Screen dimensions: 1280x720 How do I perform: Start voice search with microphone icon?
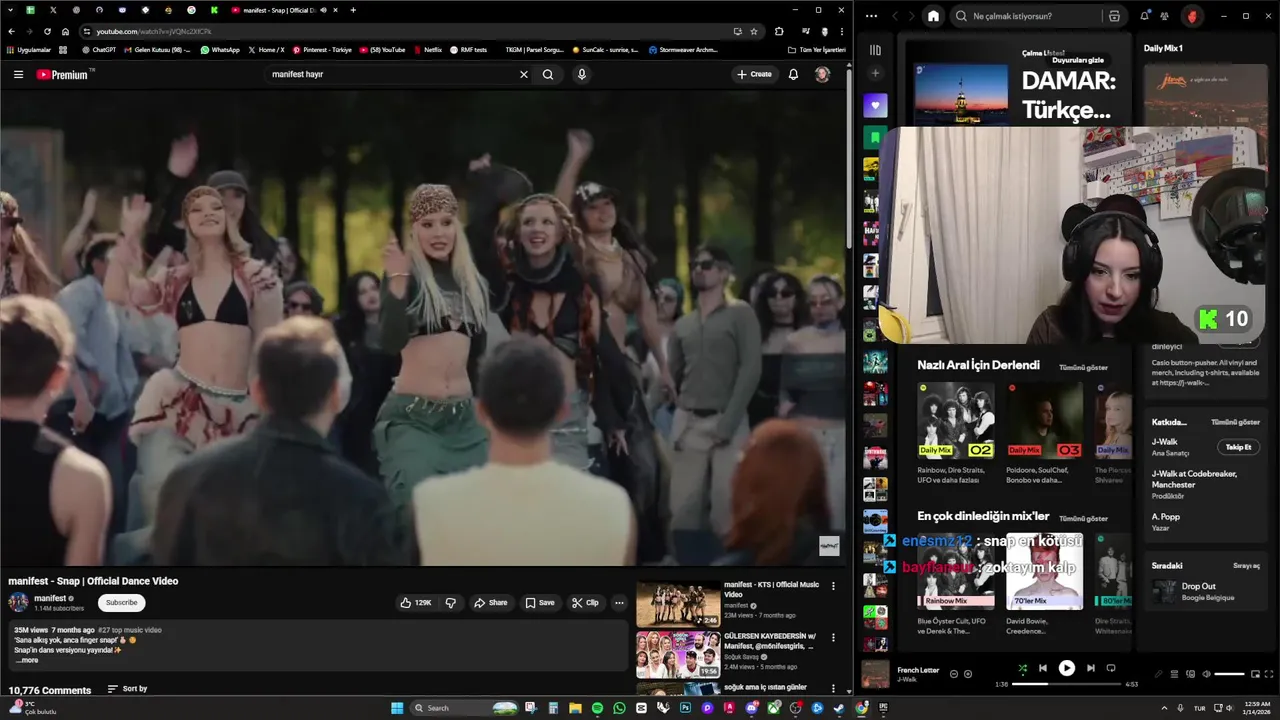pyautogui.click(x=582, y=74)
